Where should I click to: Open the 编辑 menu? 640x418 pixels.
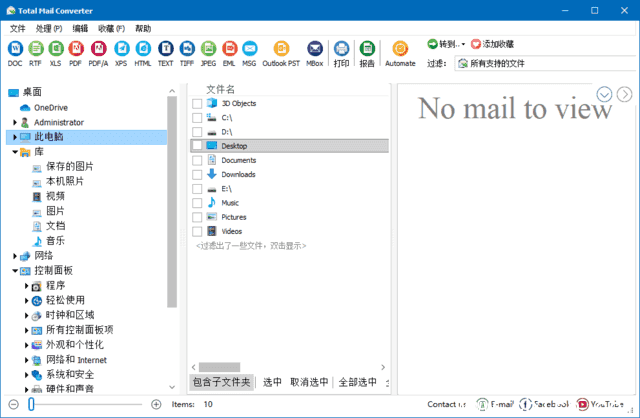pos(80,29)
